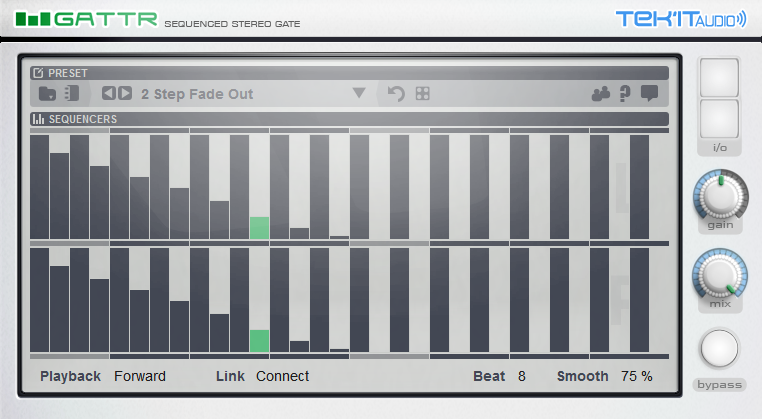This screenshot has height=419, width=762.
Task: Click the mix knob
Action: click(x=720, y=275)
